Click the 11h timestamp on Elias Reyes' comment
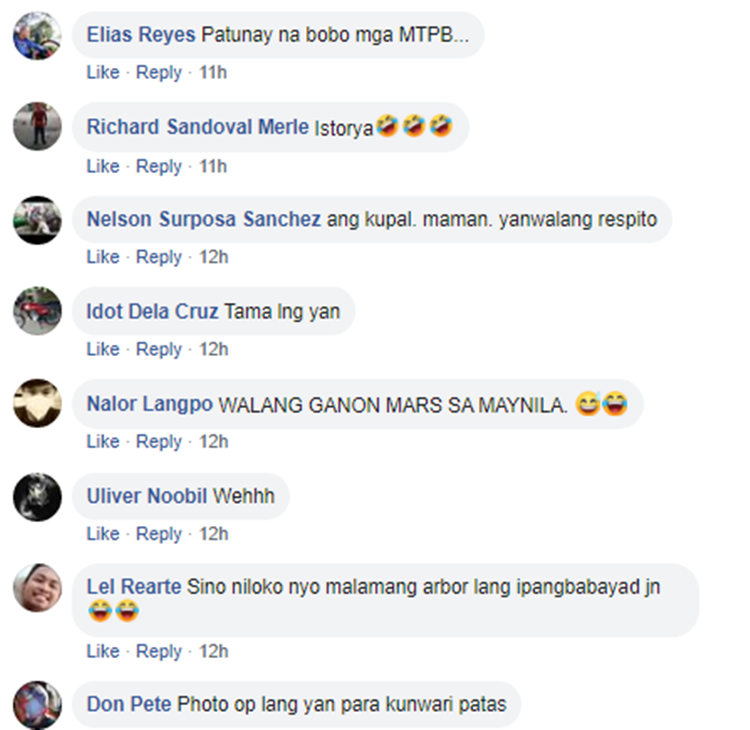This screenshot has height=730, width=750. pos(213,72)
